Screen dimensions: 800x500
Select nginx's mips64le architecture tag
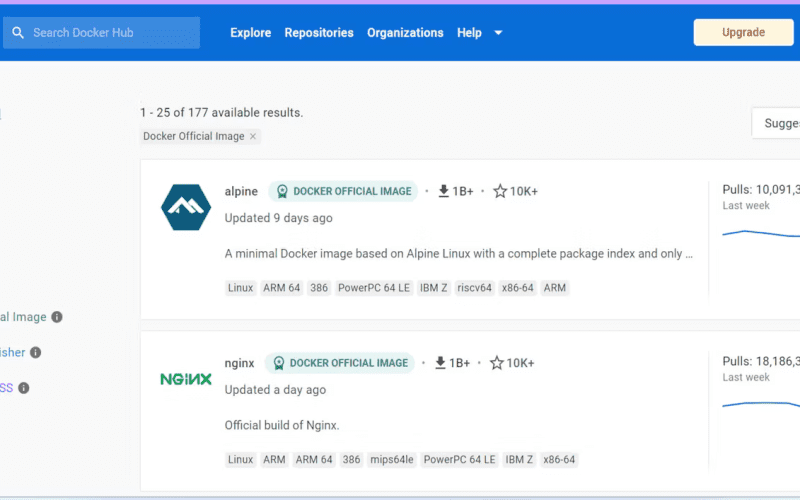392,460
